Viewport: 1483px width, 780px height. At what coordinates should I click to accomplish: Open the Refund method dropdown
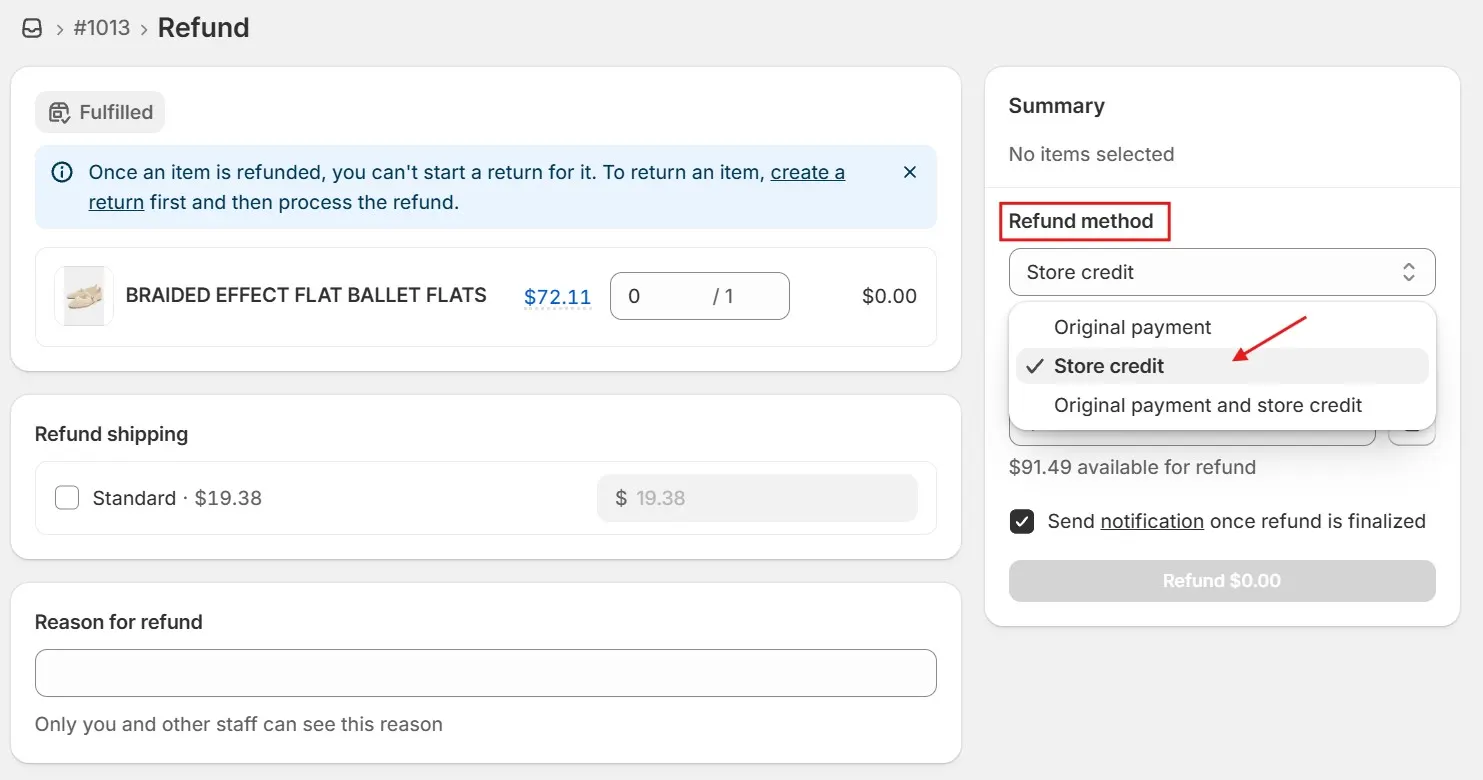coord(1222,272)
